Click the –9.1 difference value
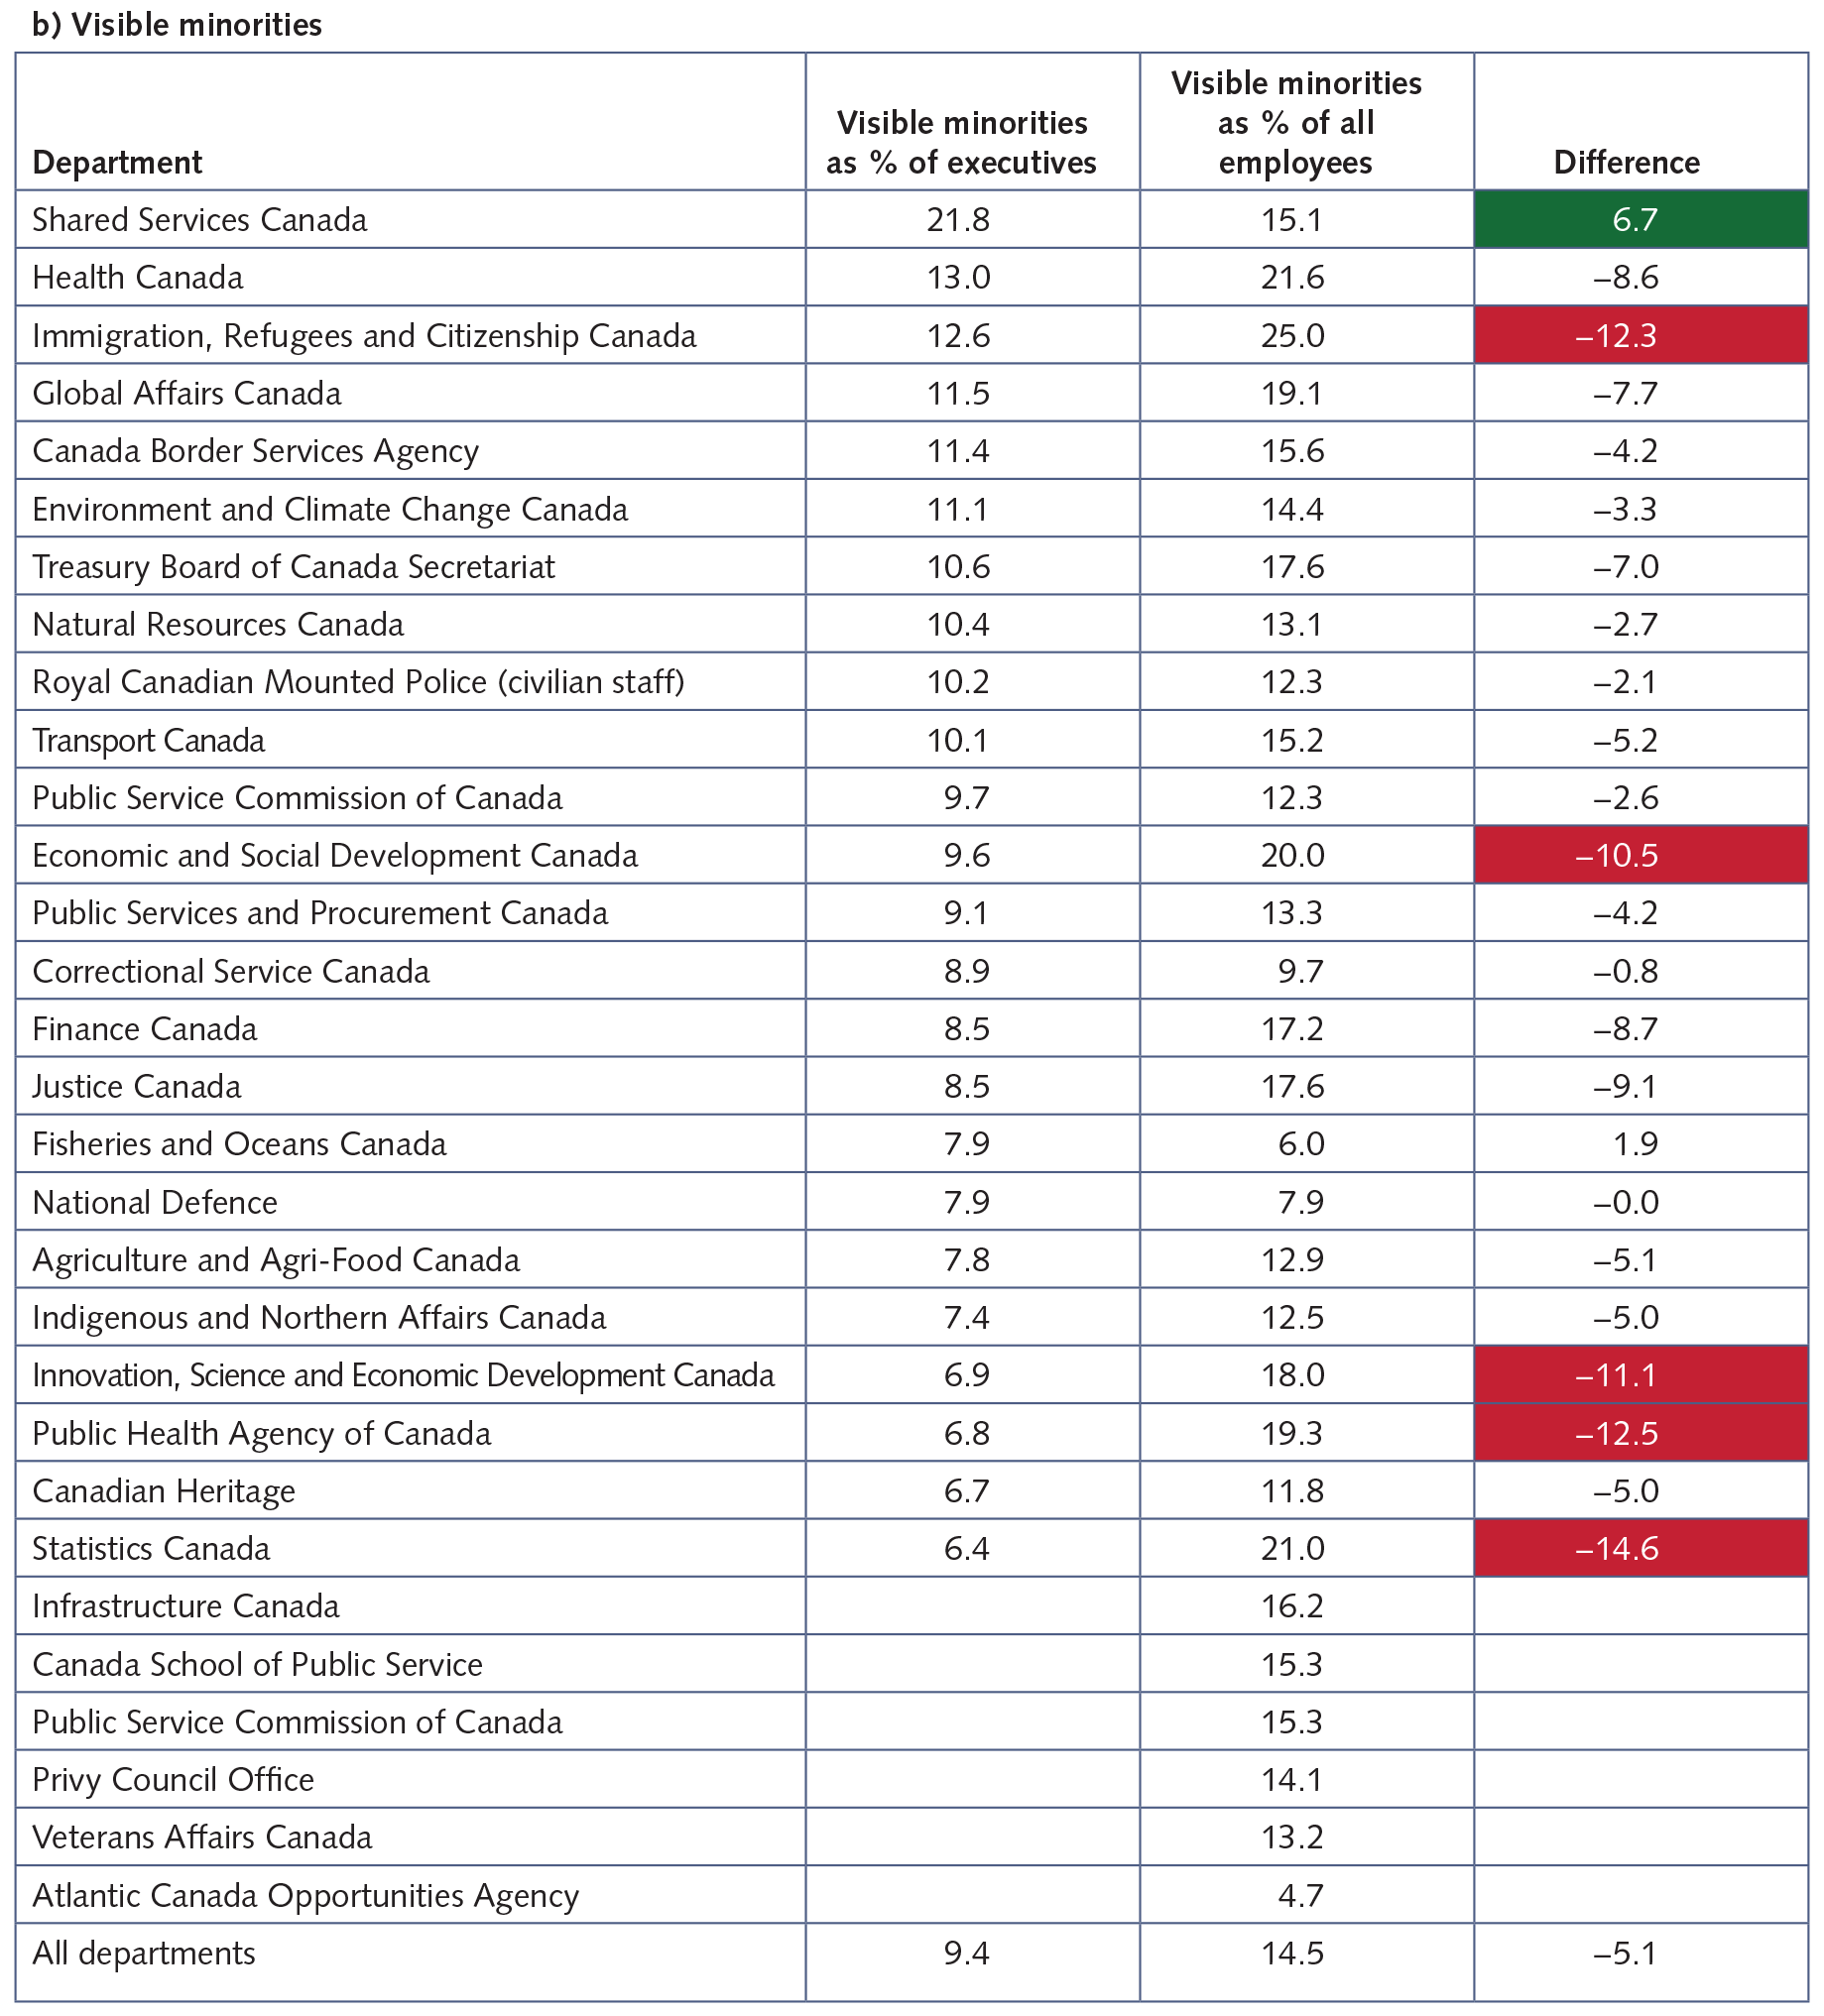The width and height of the screenshot is (1824, 2016). [1626, 1086]
